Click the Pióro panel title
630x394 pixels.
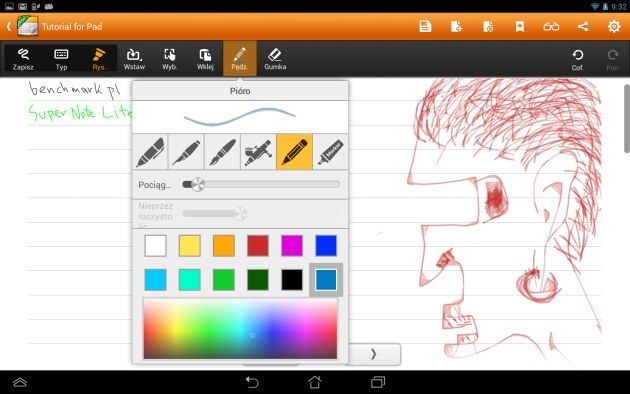[x=240, y=91]
